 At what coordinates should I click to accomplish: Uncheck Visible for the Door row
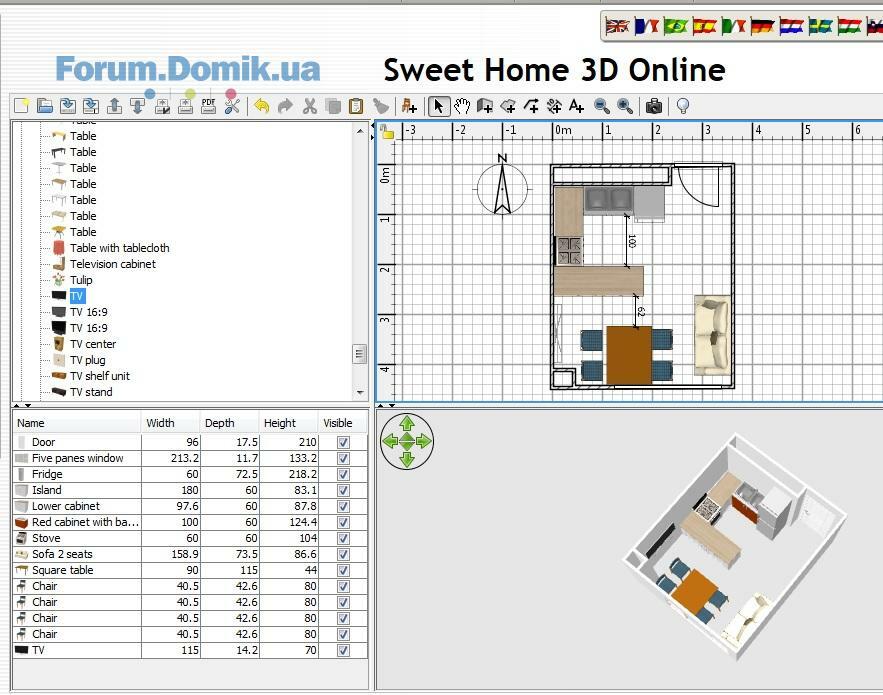(x=343, y=442)
